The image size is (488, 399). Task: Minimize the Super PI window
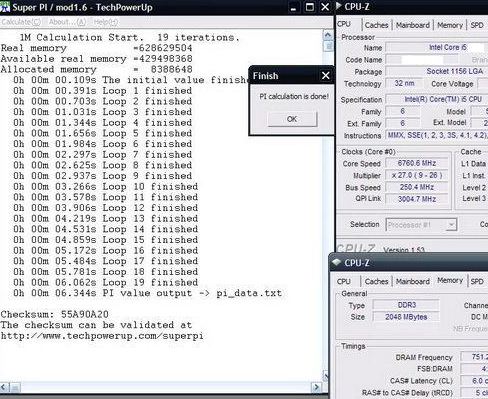point(293,7)
